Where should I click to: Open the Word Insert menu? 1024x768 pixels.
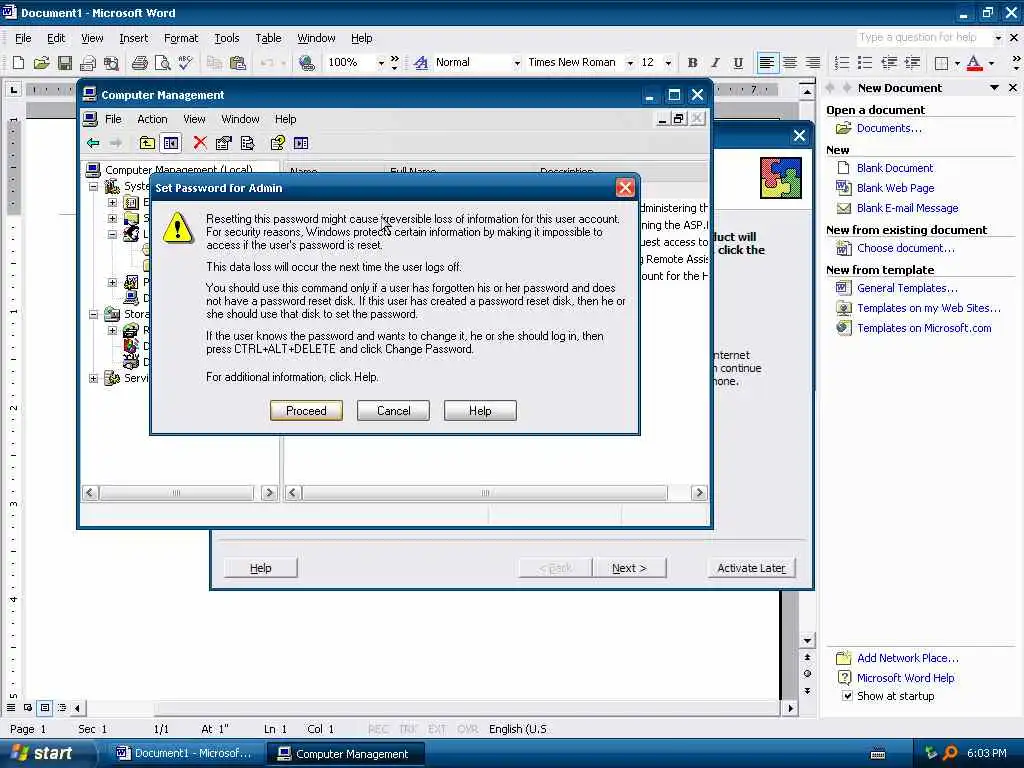pos(133,38)
